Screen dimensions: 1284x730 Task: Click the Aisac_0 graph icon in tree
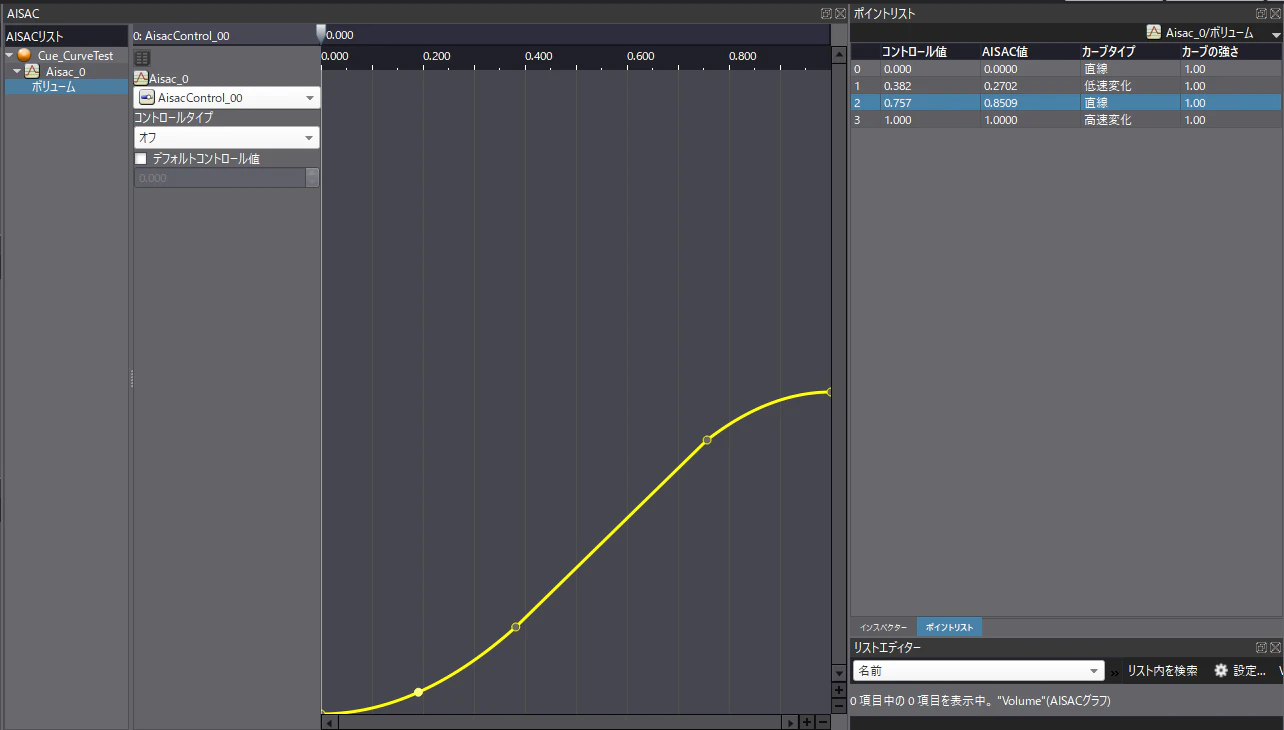point(32,71)
